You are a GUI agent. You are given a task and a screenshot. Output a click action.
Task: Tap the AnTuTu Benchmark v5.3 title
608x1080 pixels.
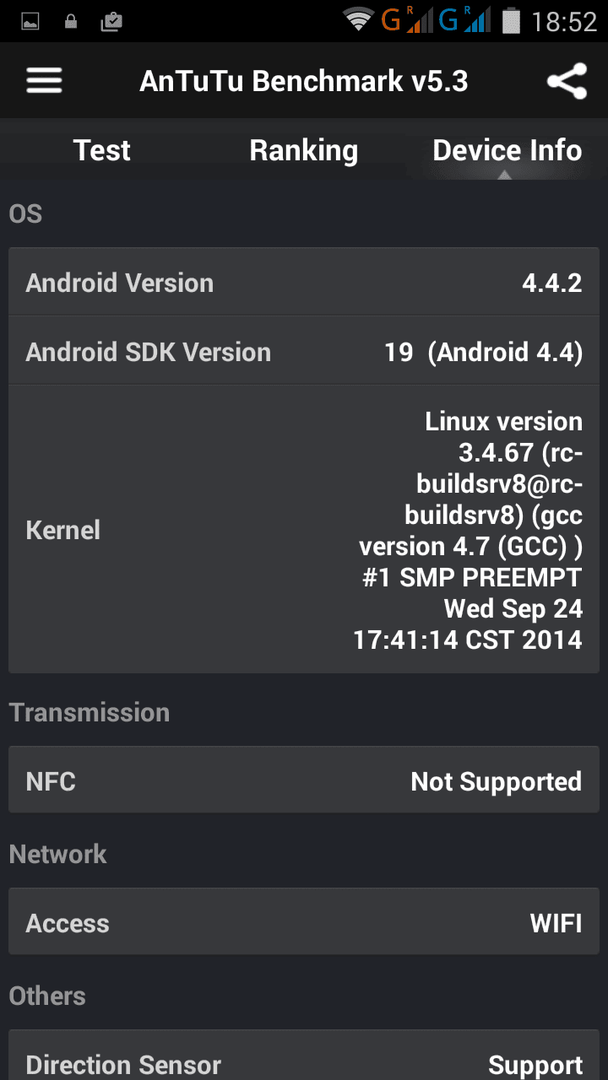tap(304, 81)
